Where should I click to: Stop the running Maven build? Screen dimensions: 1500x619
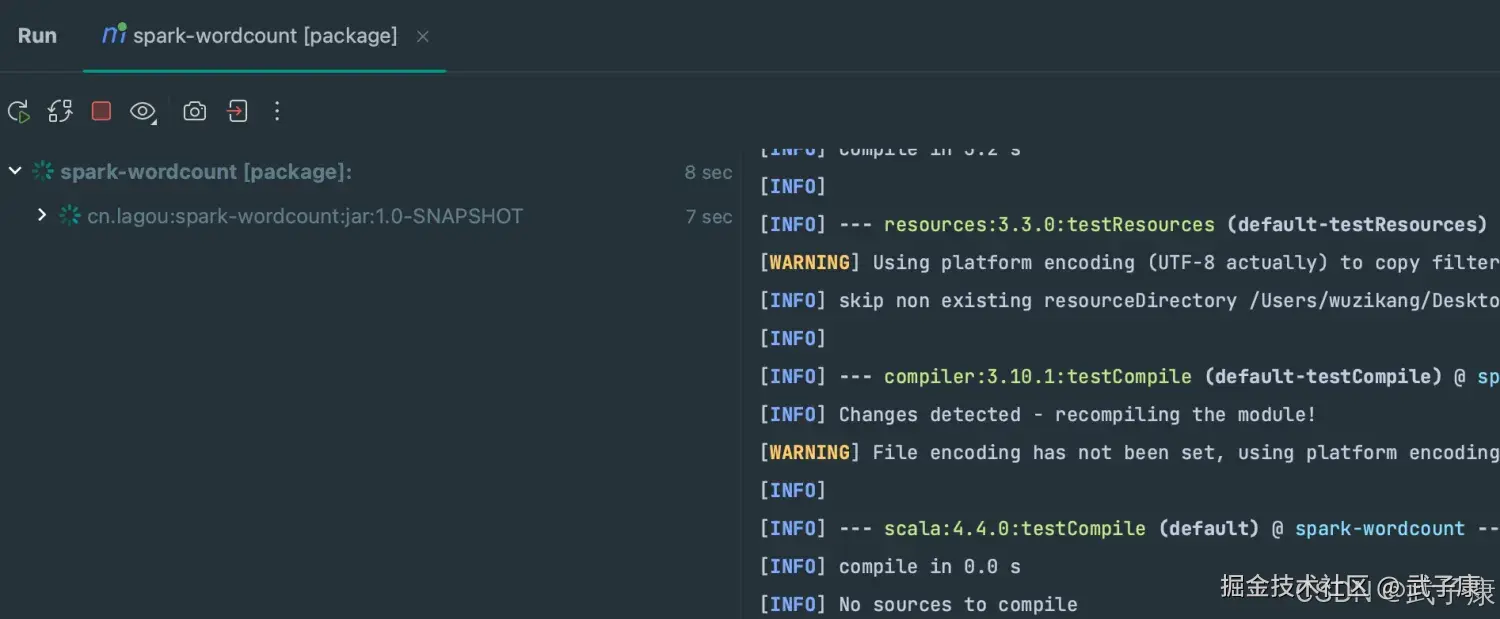(101, 111)
